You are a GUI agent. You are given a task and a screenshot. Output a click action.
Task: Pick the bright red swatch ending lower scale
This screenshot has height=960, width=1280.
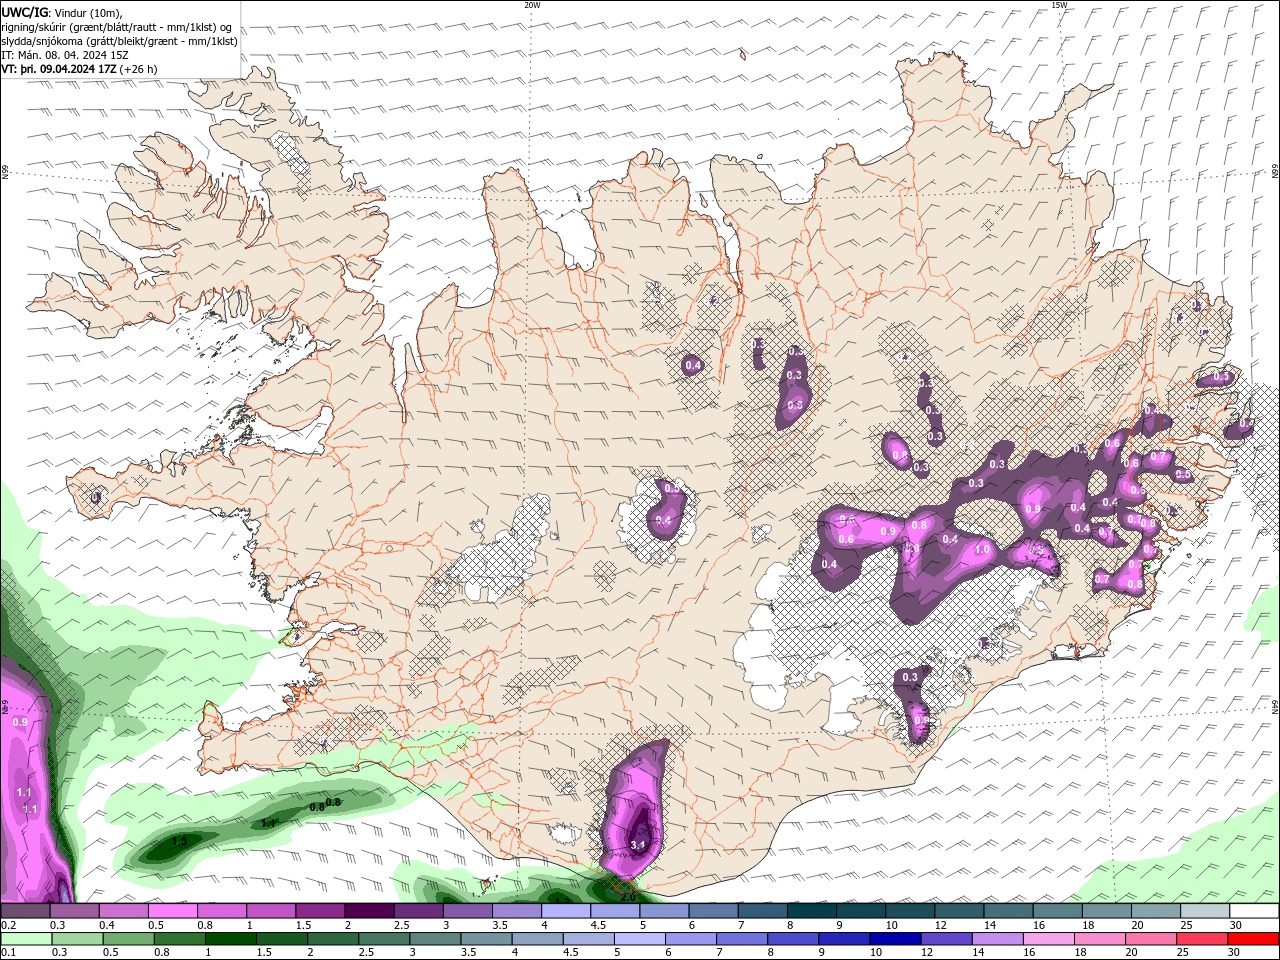point(1253,939)
